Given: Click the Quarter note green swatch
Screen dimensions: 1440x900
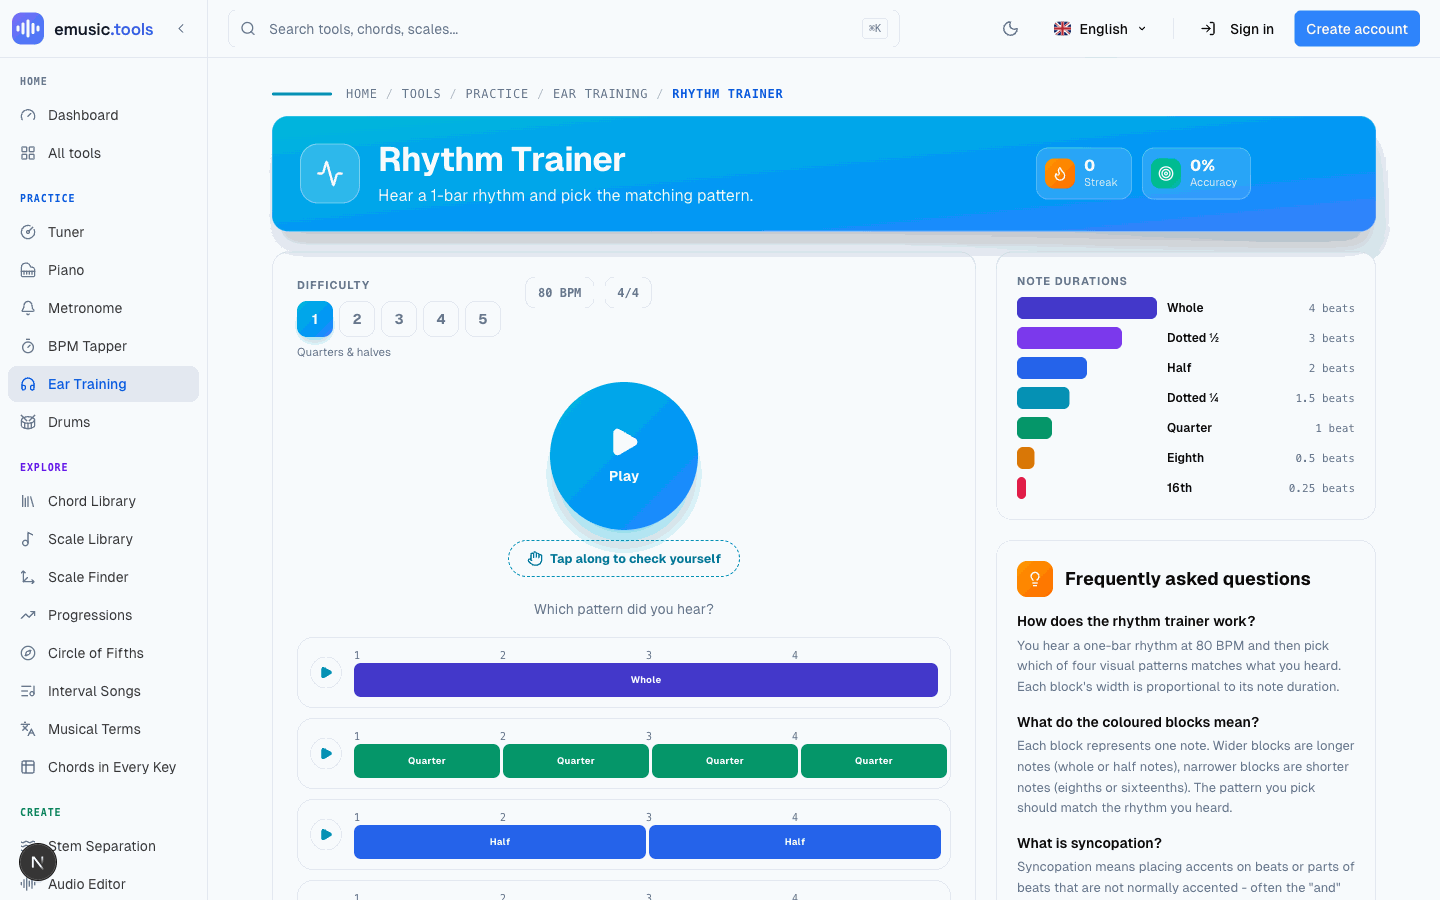Looking at the screenshot, I should coord(1034,428).
